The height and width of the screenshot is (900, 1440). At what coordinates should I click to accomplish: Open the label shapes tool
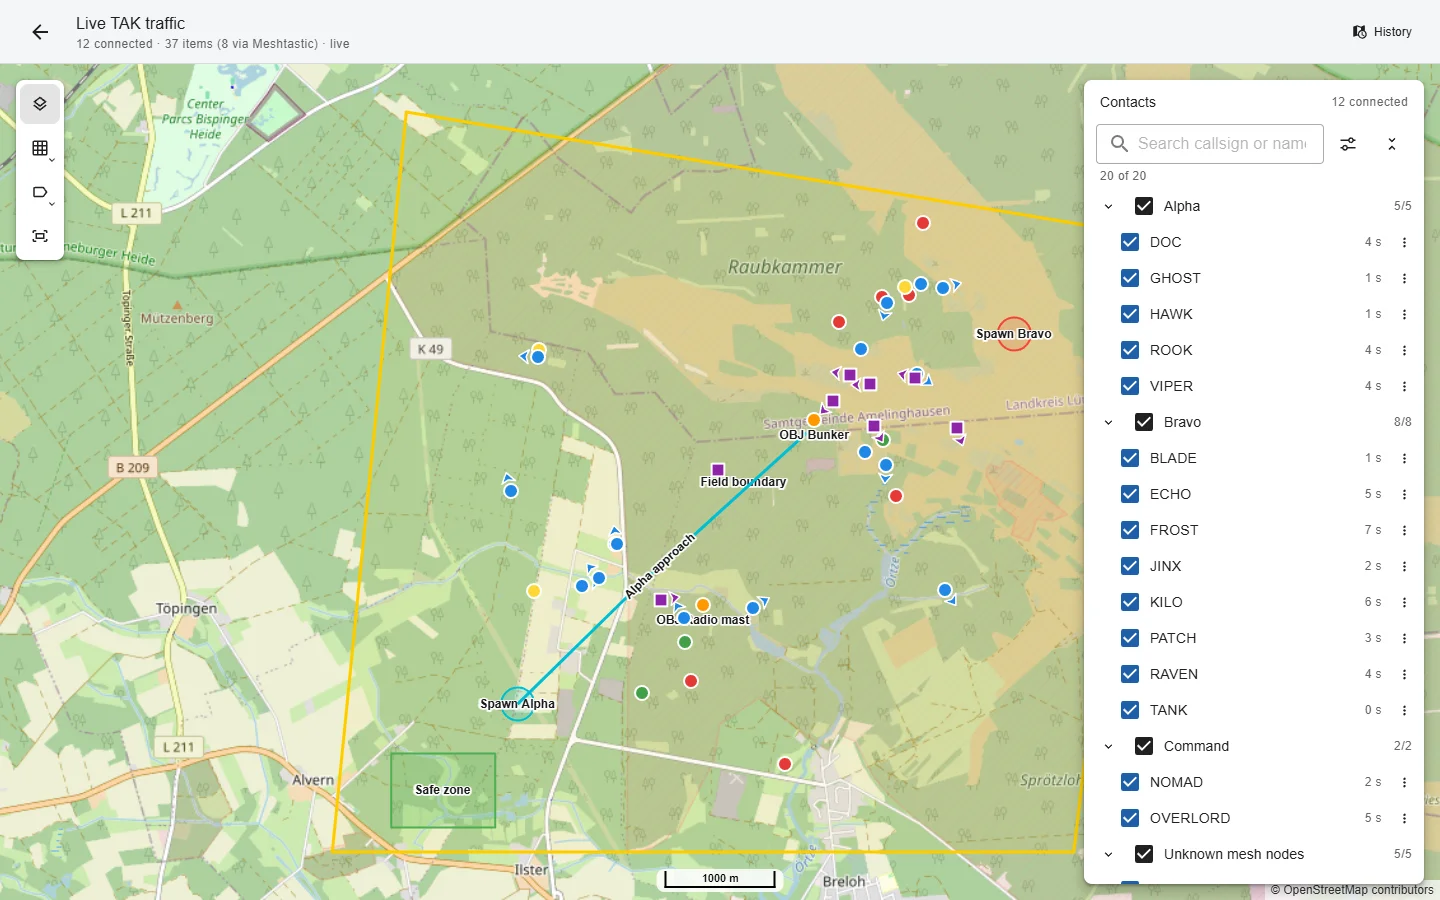40,192
